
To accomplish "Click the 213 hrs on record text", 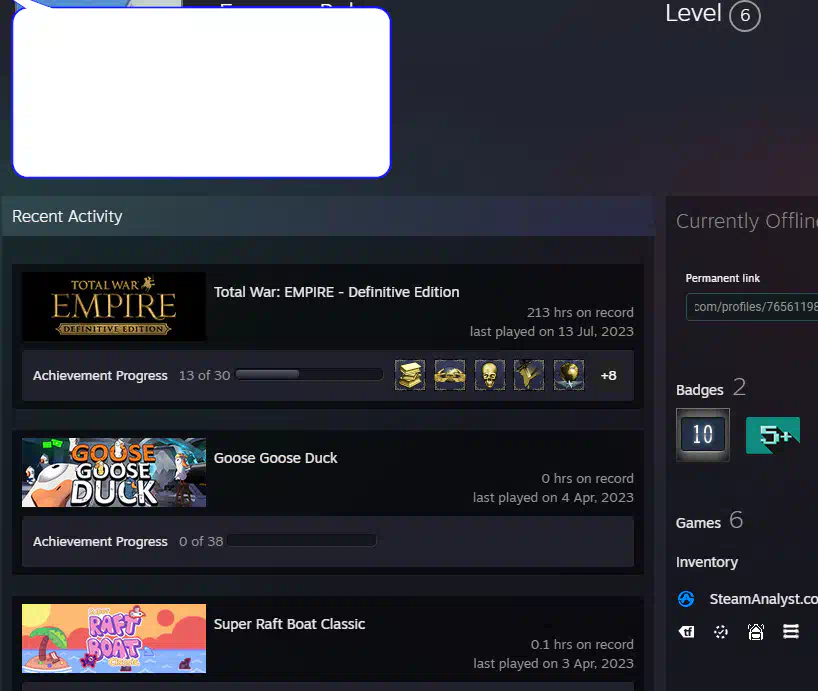I will point(580,312).
